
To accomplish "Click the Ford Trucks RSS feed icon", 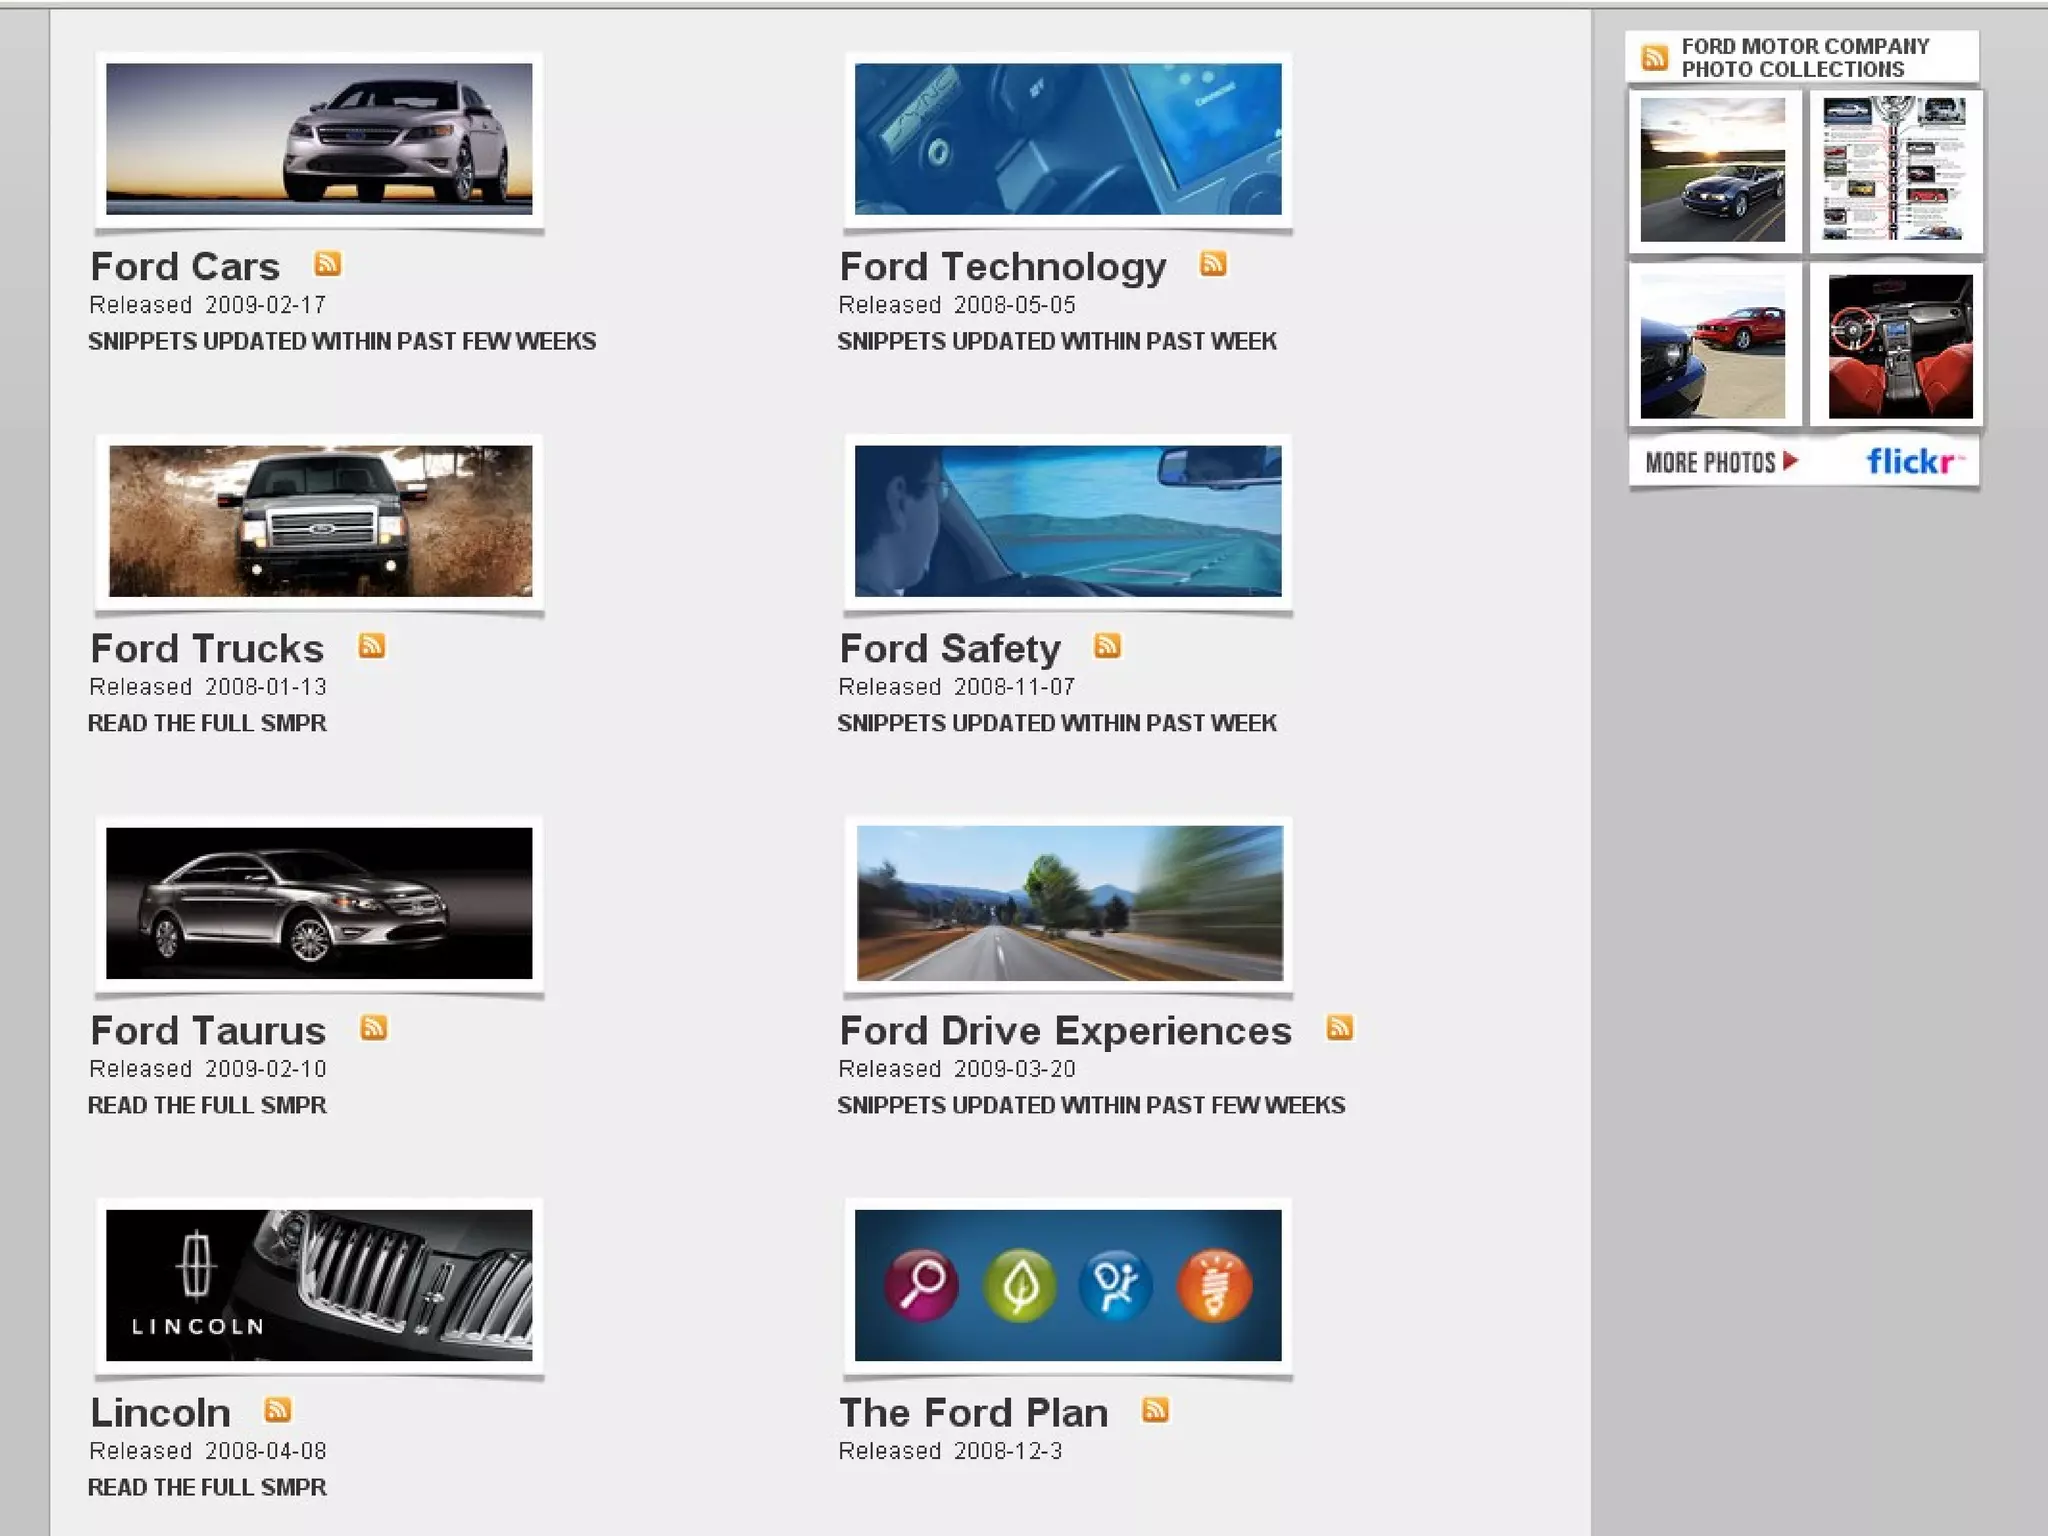I will coord(372,645).
